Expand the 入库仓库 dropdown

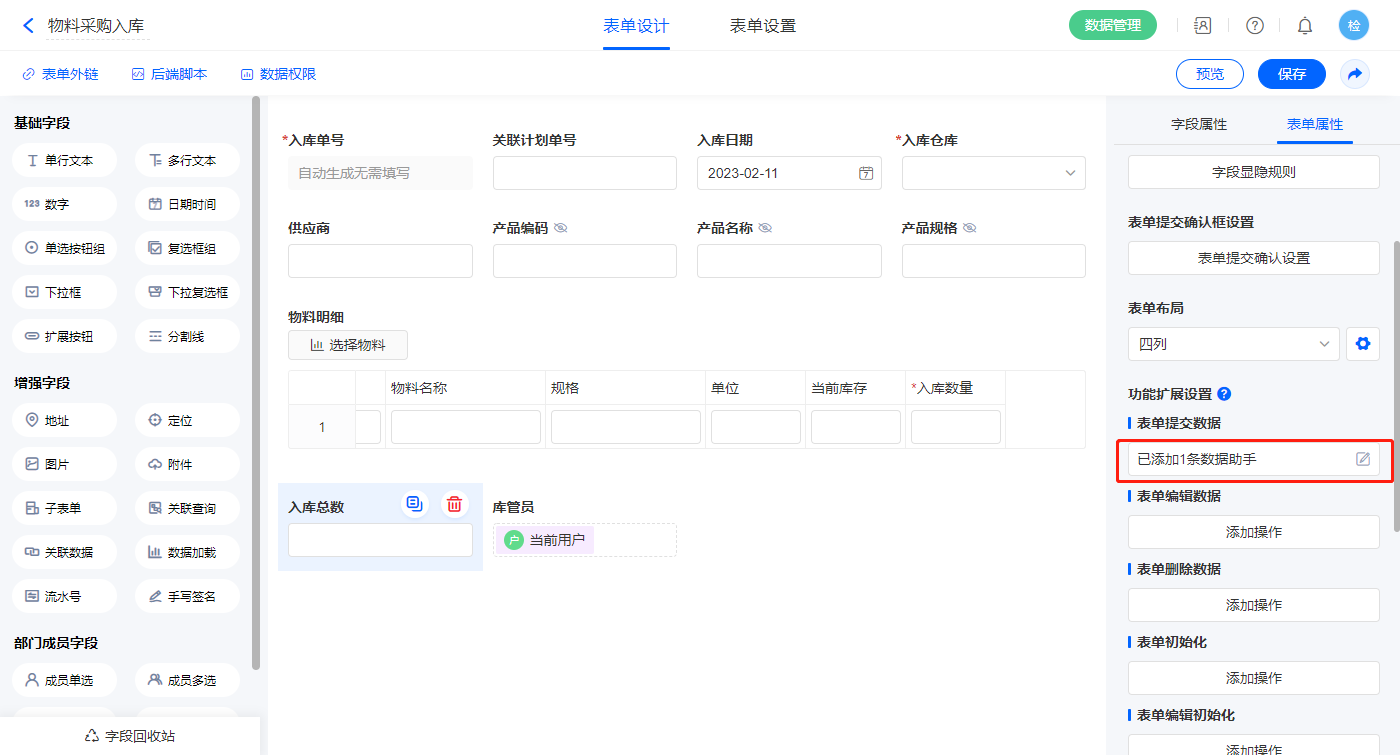(x=993, y=173)
